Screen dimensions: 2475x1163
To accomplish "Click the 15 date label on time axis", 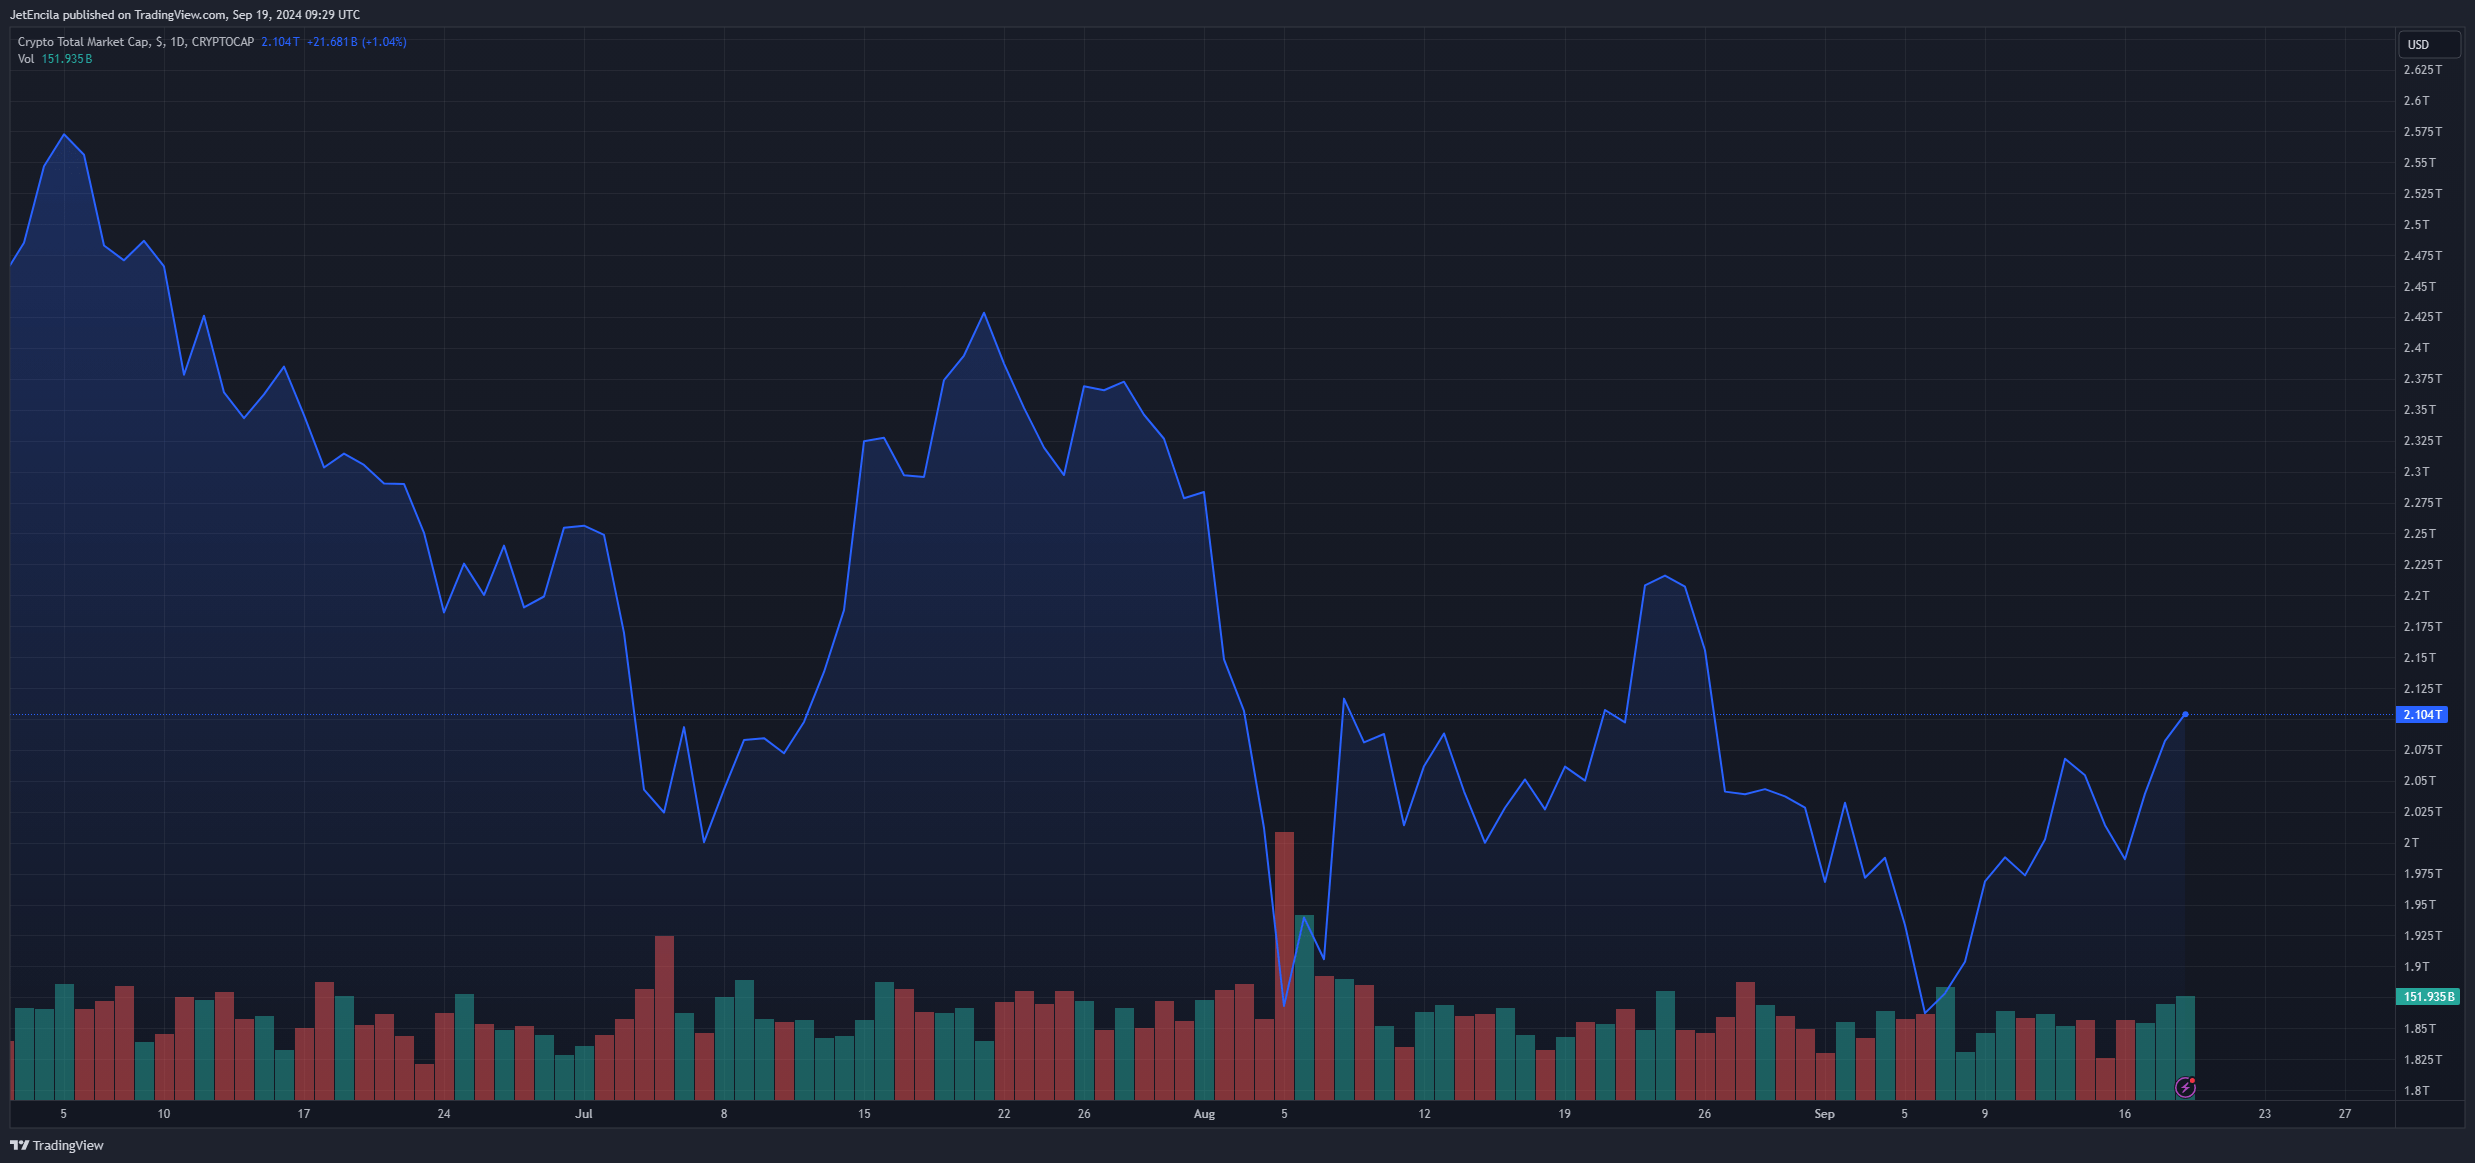I will (x=864, y=1114).
